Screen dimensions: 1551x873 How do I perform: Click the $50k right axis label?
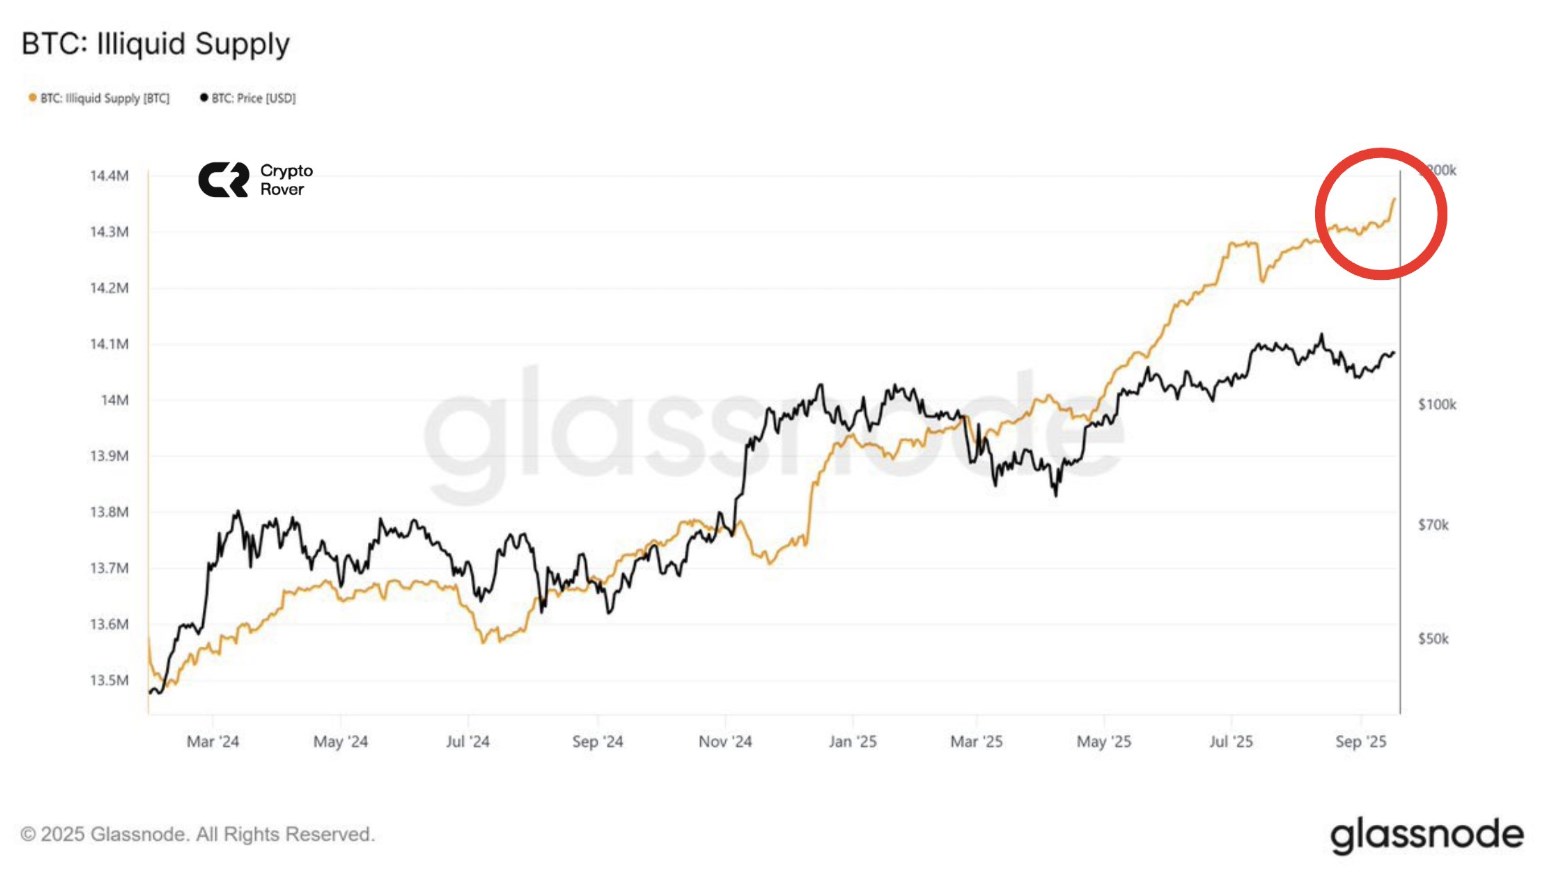pyautogui.click(x=1433, y=639)
